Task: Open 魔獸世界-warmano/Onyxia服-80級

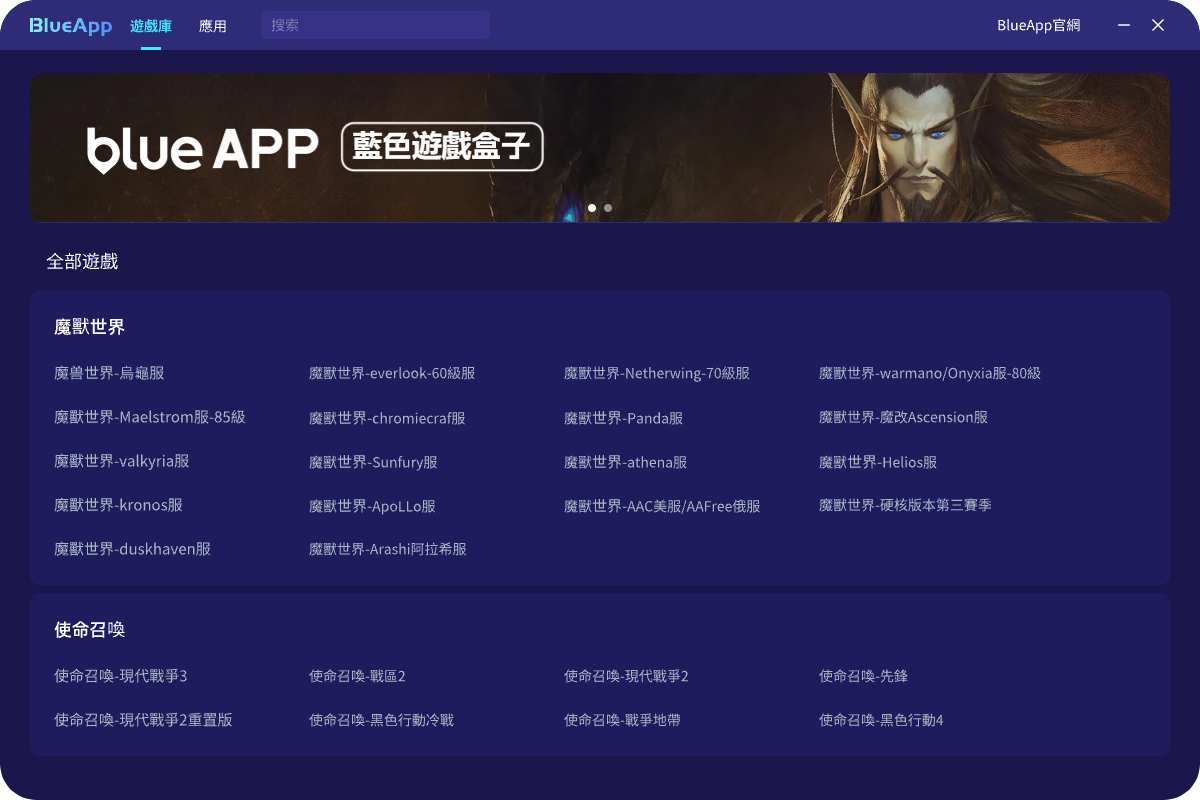Action: (x=930, y=373)
